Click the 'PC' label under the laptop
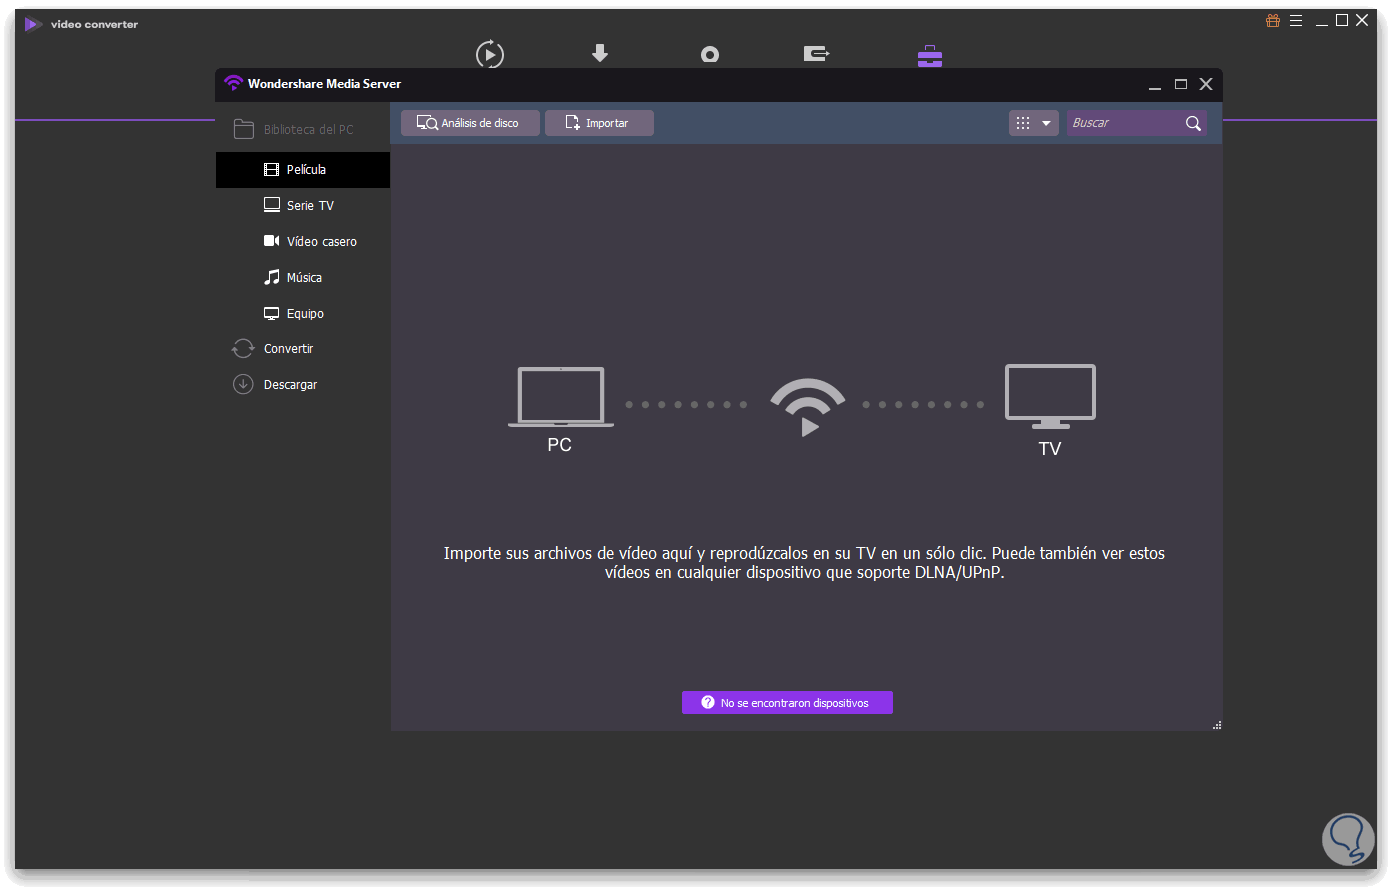This screenshot has height=892, width=1392. click(560, 445)
